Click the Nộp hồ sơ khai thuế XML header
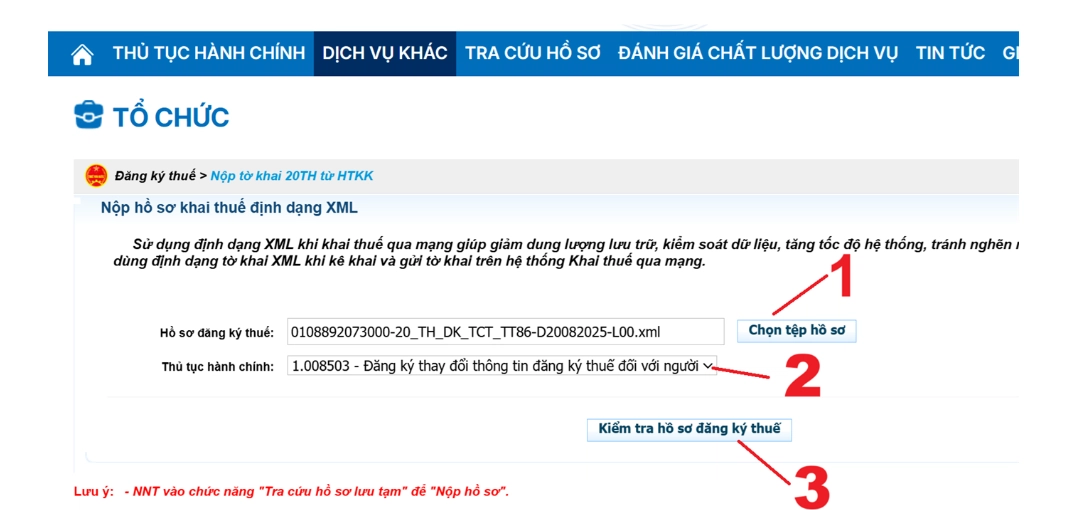This screenshot has height=510, width=1065. pyautogui.click(x=229, y=208)
